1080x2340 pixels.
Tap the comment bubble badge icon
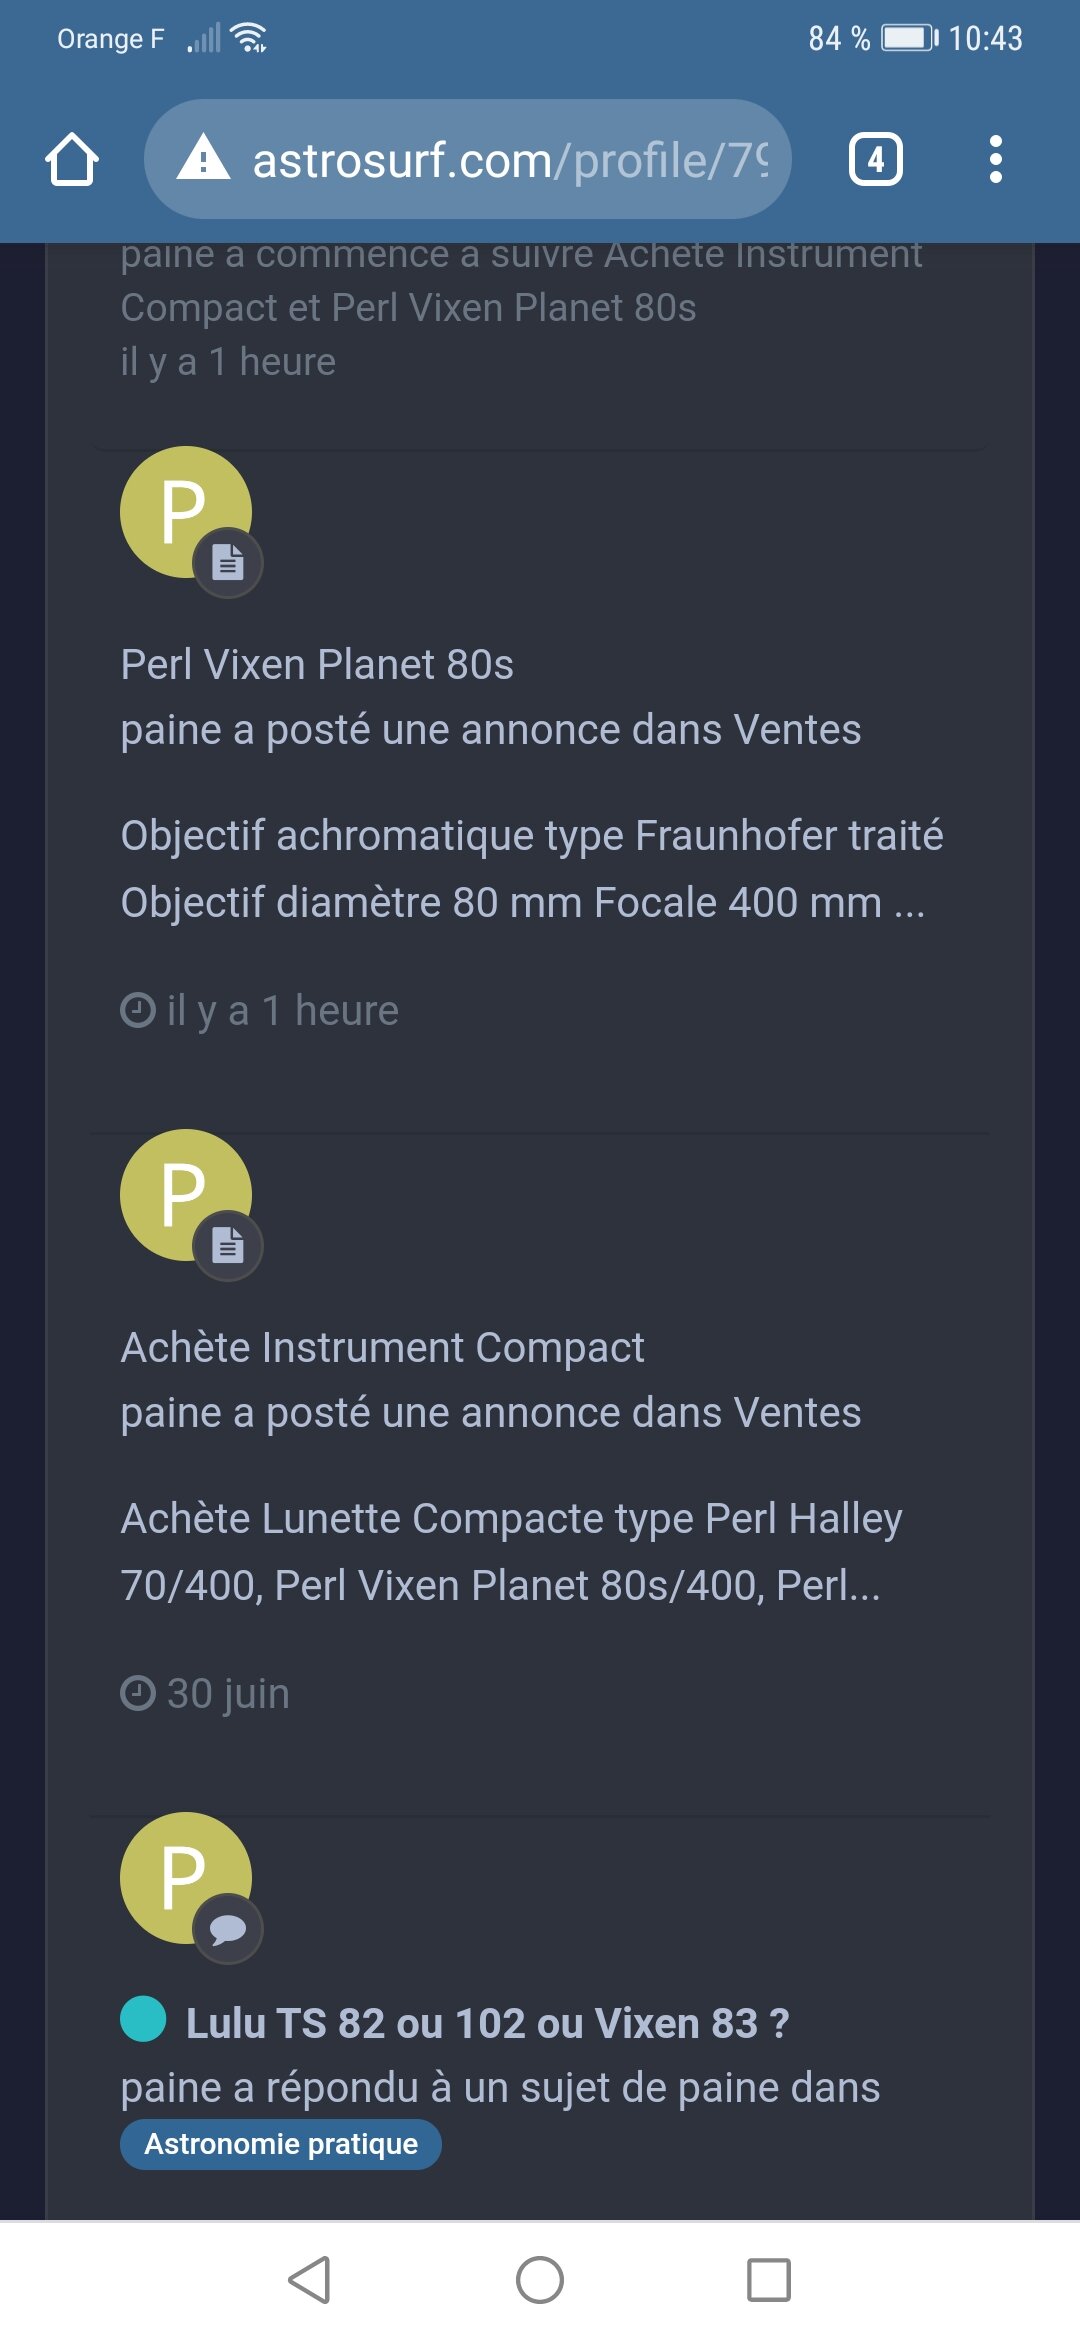click(x=228, y=1929)
